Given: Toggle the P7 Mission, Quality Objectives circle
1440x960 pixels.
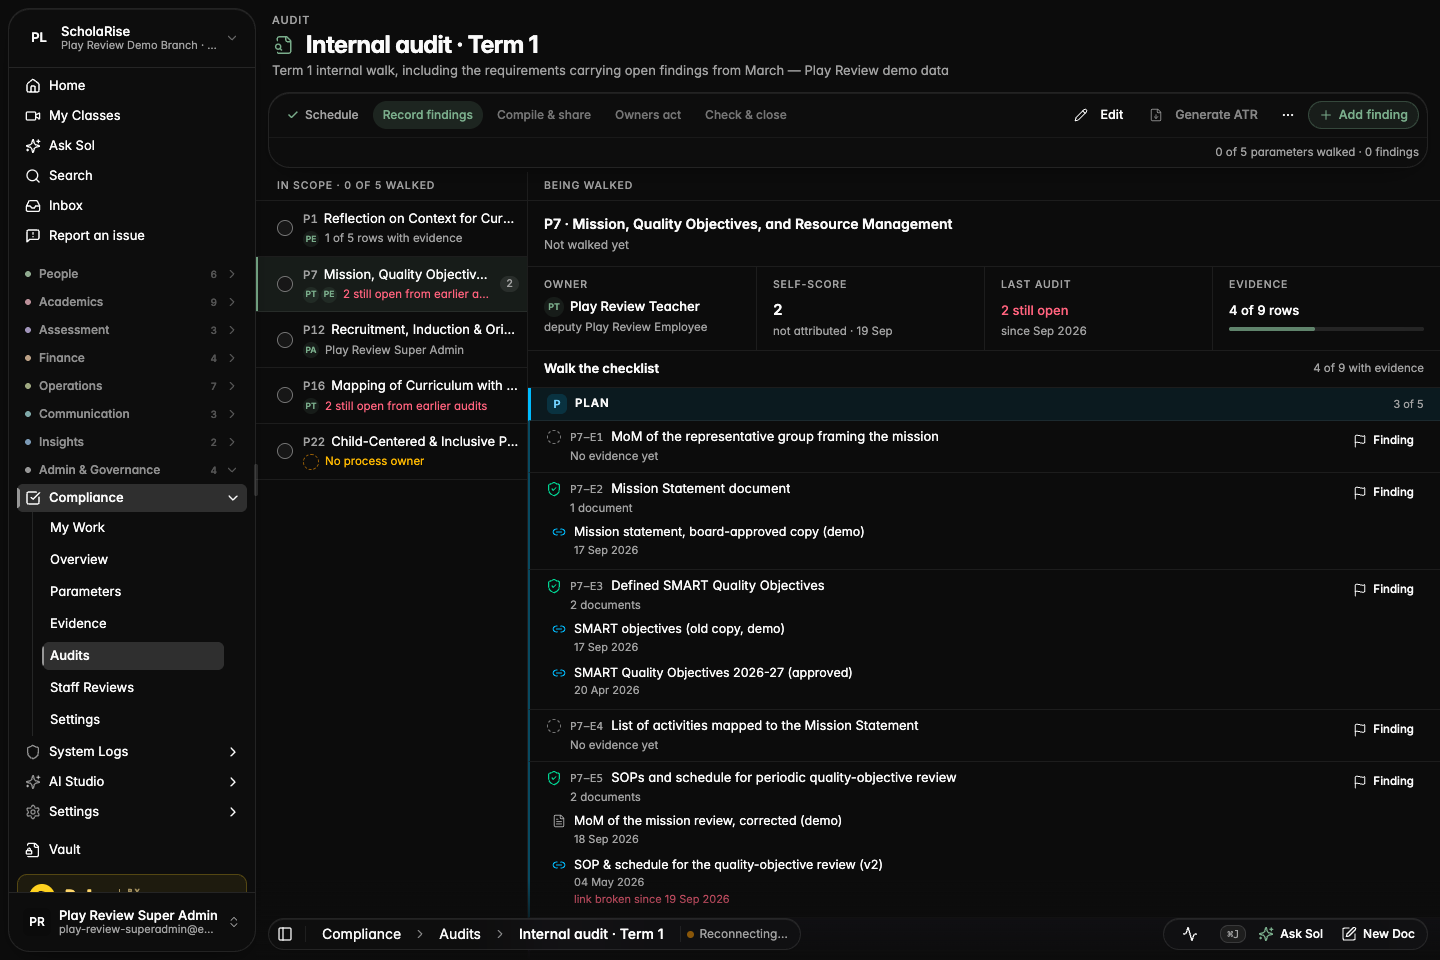Looking at the screenshot, I should (285, 284).
